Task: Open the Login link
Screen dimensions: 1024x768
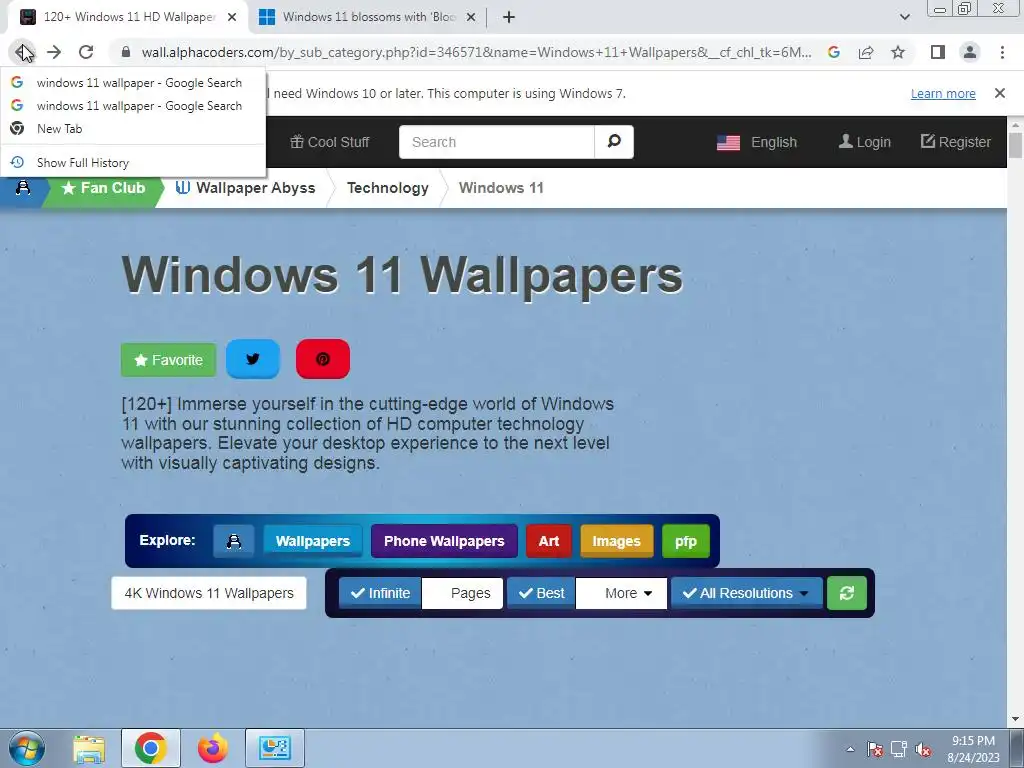Action: 865,142
